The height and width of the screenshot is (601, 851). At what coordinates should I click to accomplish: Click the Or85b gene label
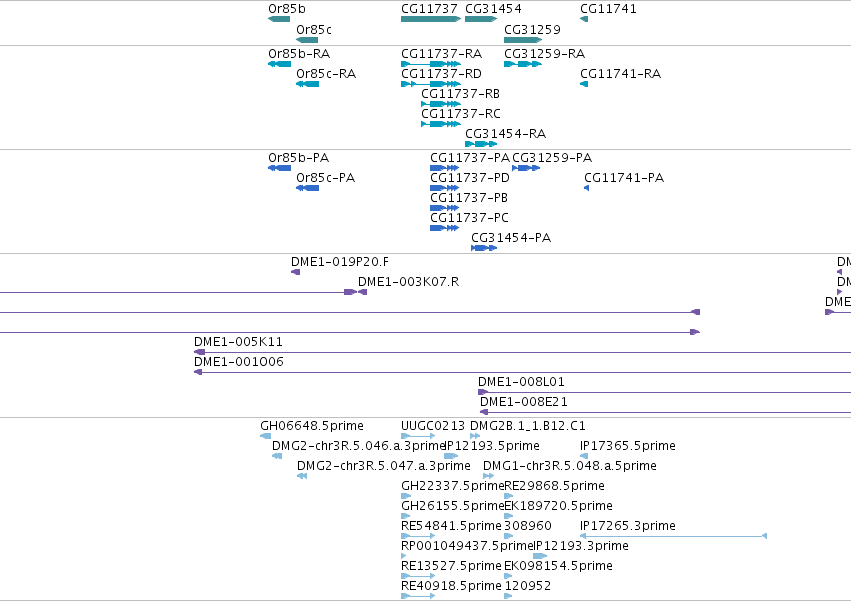pos(287,9)
